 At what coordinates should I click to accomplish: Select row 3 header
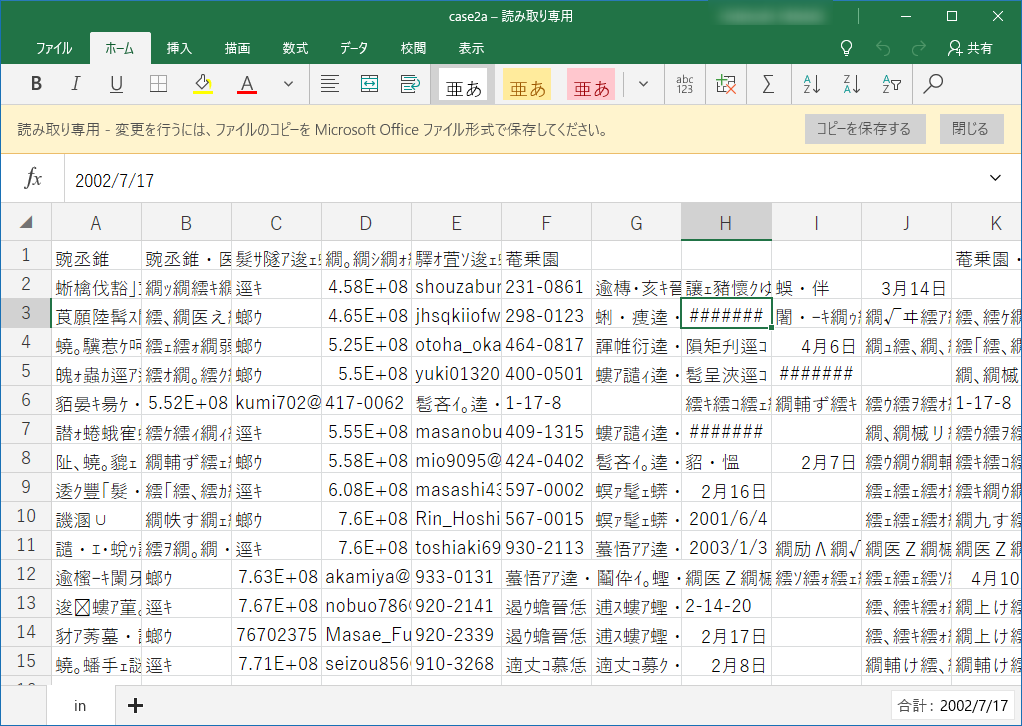(x=26, y=313)
